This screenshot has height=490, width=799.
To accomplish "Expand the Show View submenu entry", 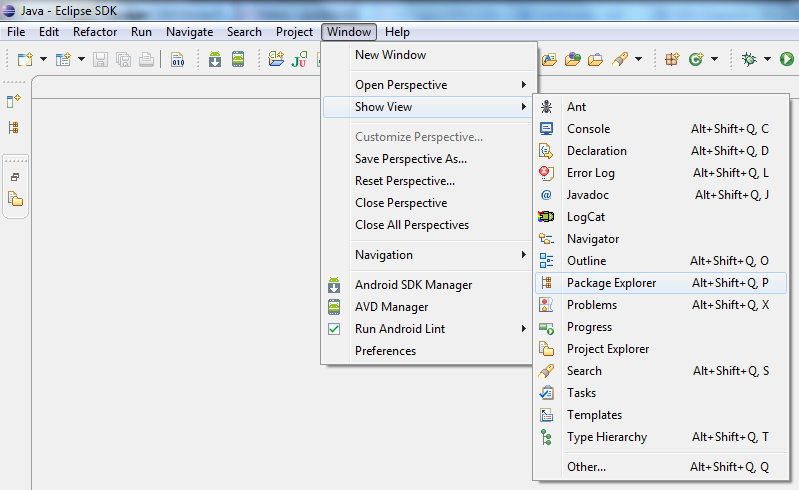I will pyautogui.click(x=429, y=107).
